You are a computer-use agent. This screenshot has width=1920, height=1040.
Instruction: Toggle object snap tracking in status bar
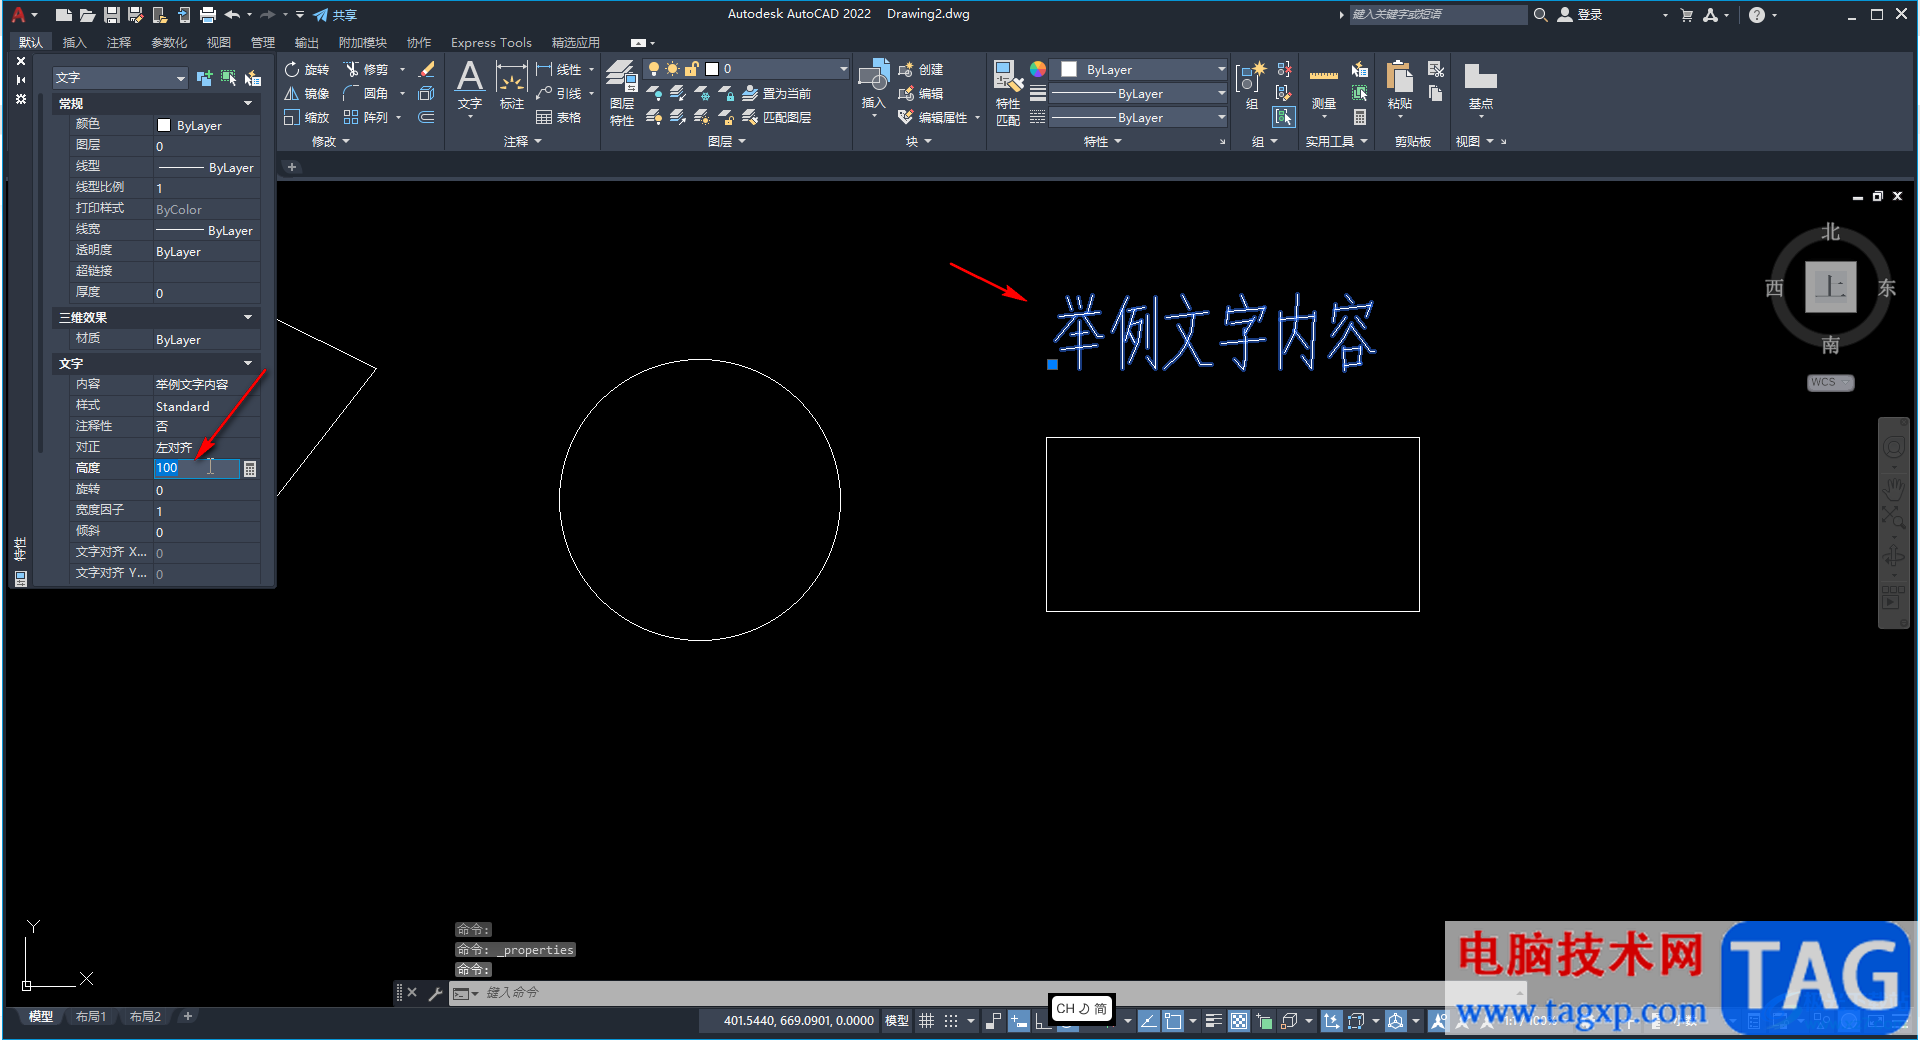click(x=1149, y=1021)
